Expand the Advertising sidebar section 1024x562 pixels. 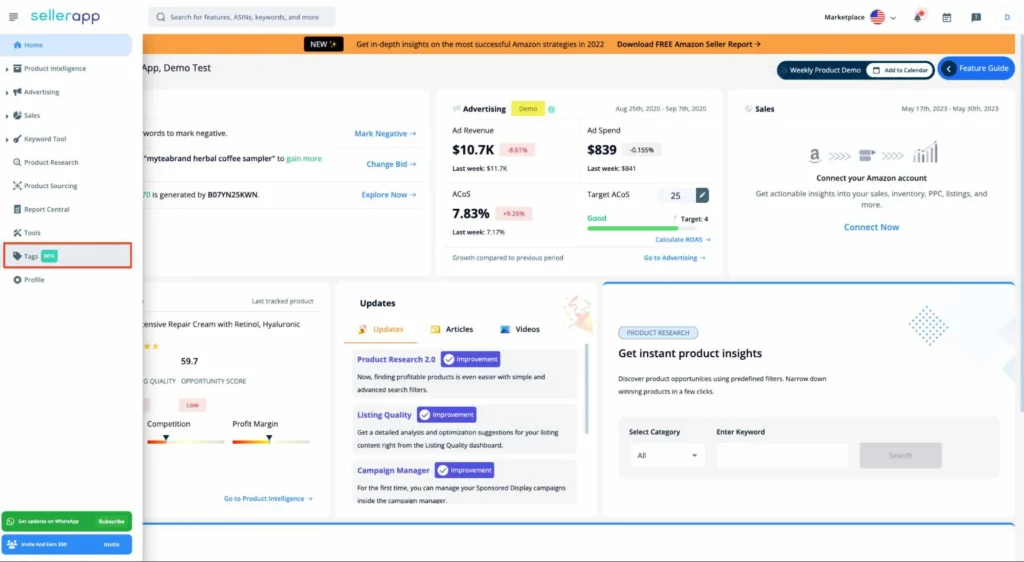(7, 92)
